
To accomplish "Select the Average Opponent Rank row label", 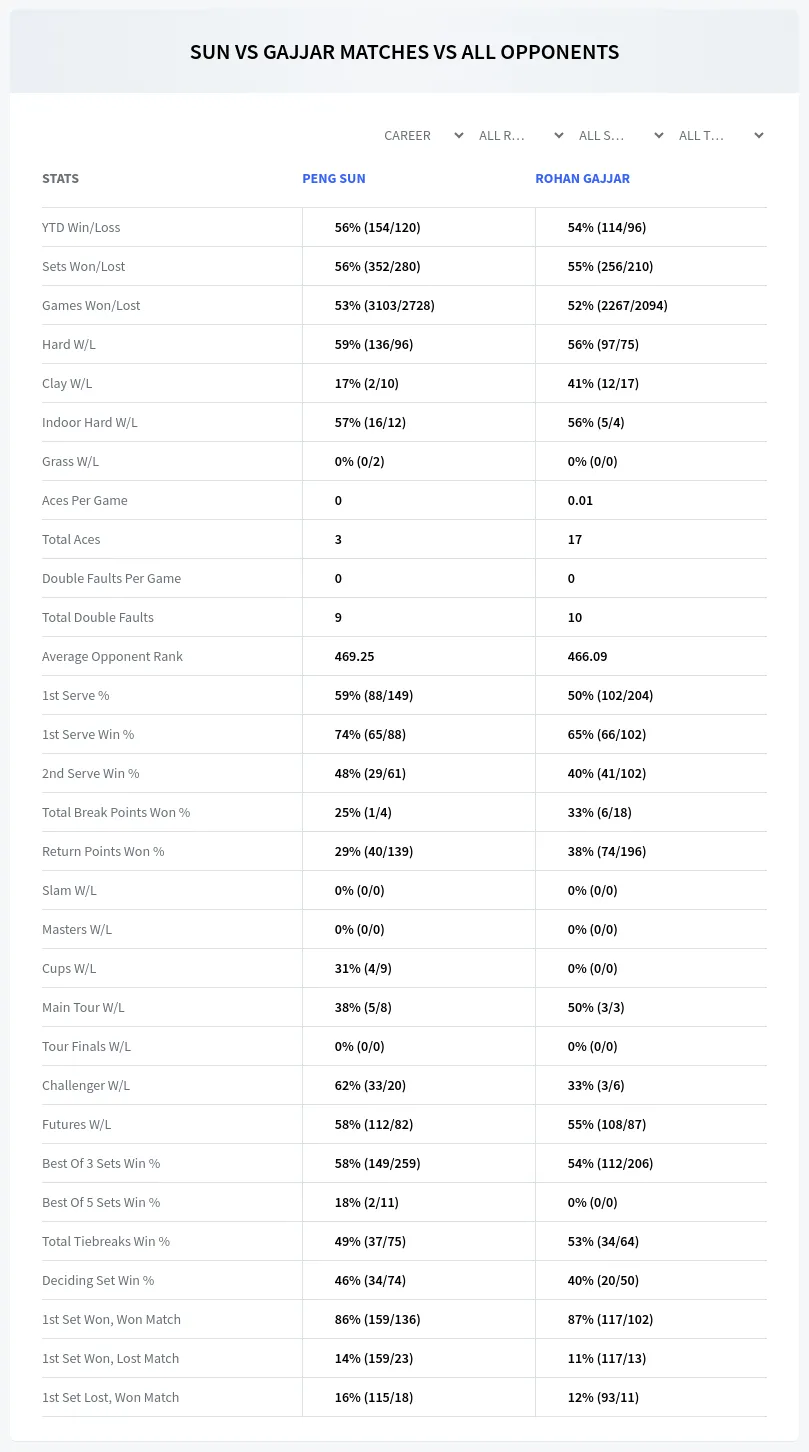I will (x=112, y=656).
